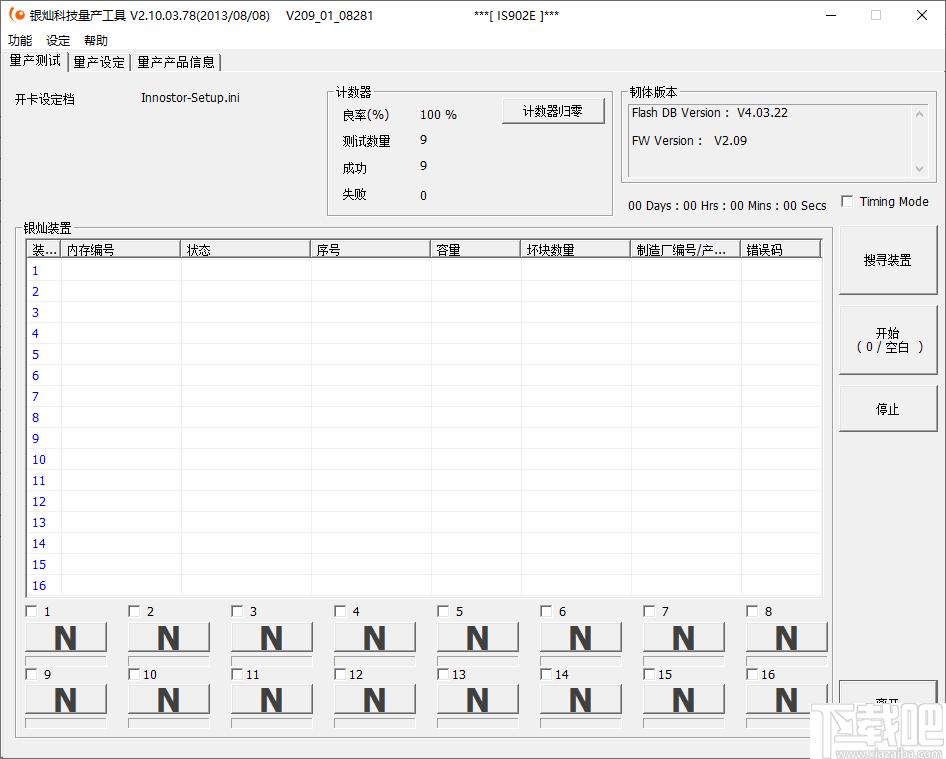Click the 停止 stop button
The height and width of the screenshot is (759, 946).
coord(887,409)
